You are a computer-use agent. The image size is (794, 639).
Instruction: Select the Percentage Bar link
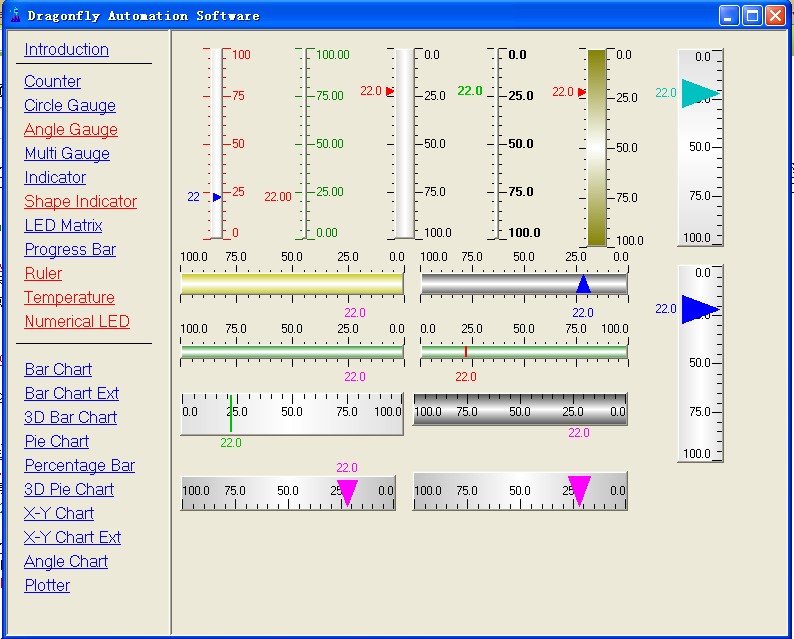[x=80, y=465]
